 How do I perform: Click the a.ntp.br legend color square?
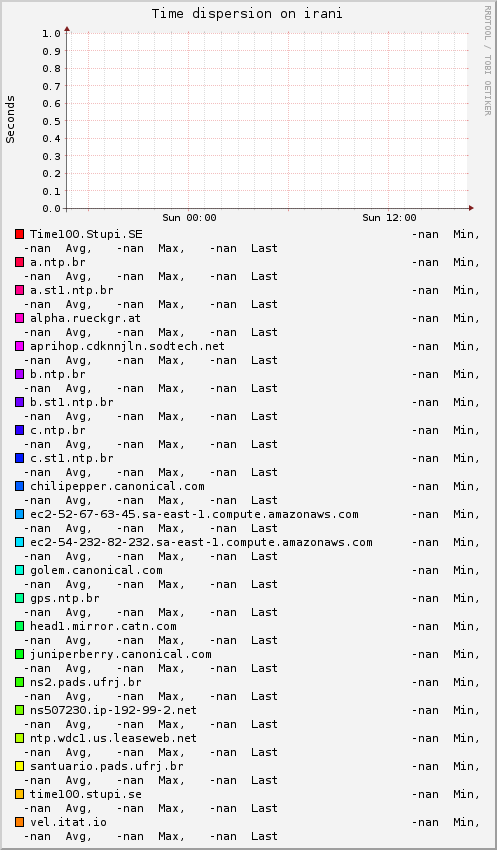point(20,262)
